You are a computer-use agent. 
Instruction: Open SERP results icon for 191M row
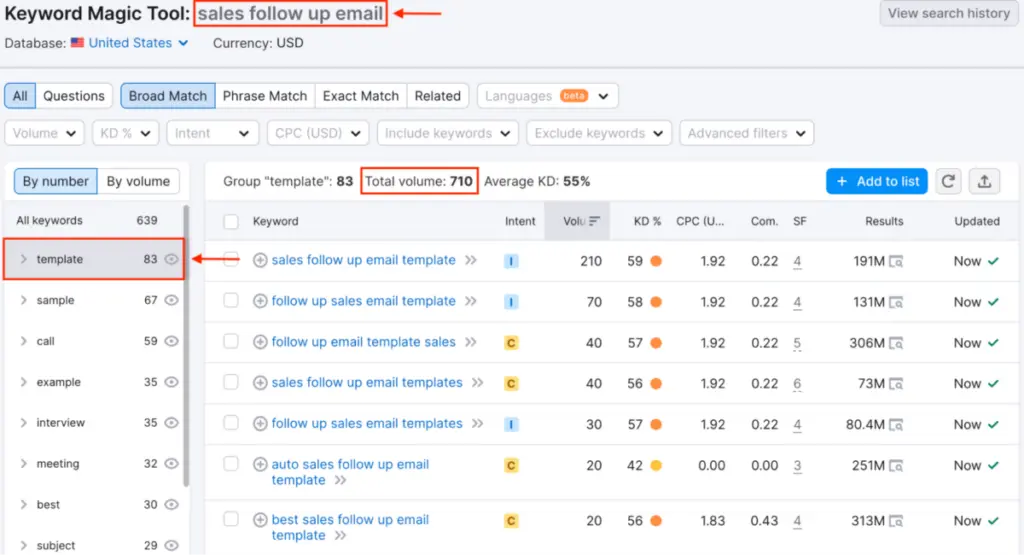click(x=897, y=261)
